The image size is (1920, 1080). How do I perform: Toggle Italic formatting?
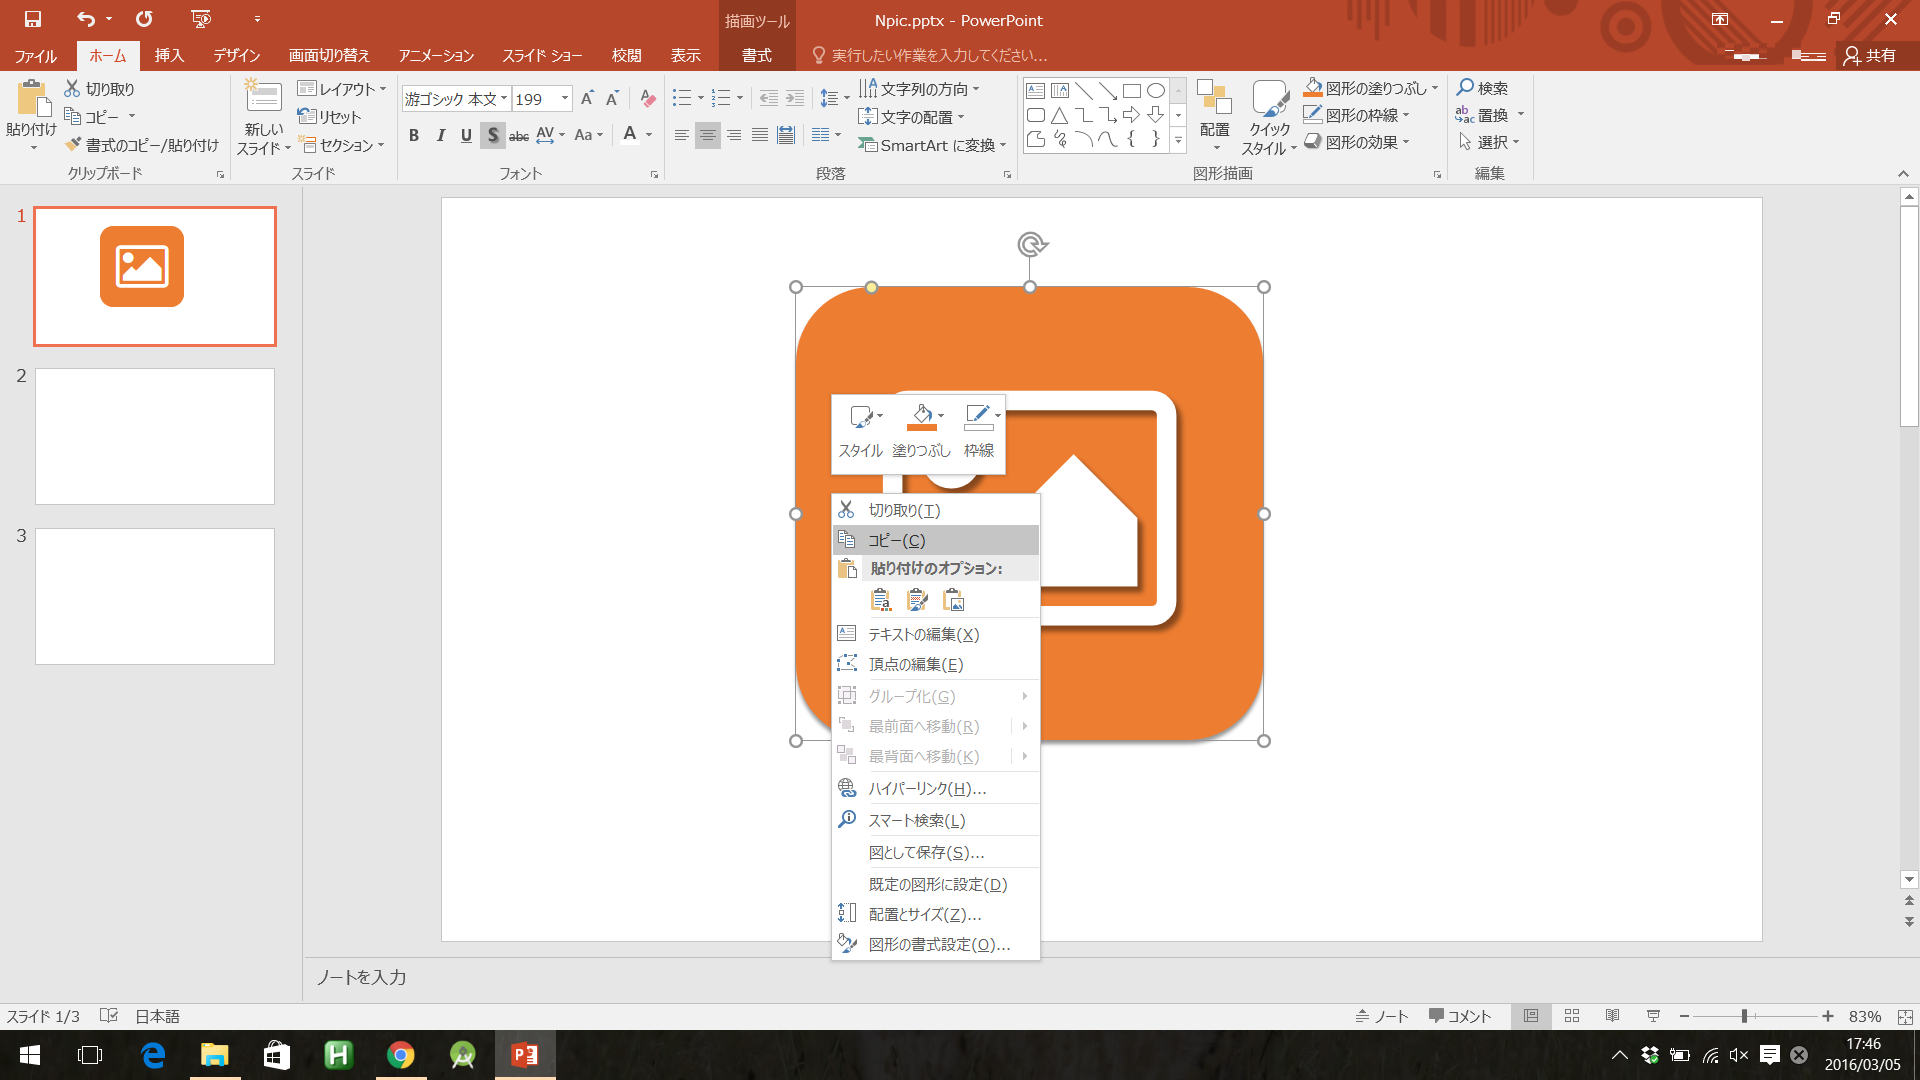(x=440, y=135)
